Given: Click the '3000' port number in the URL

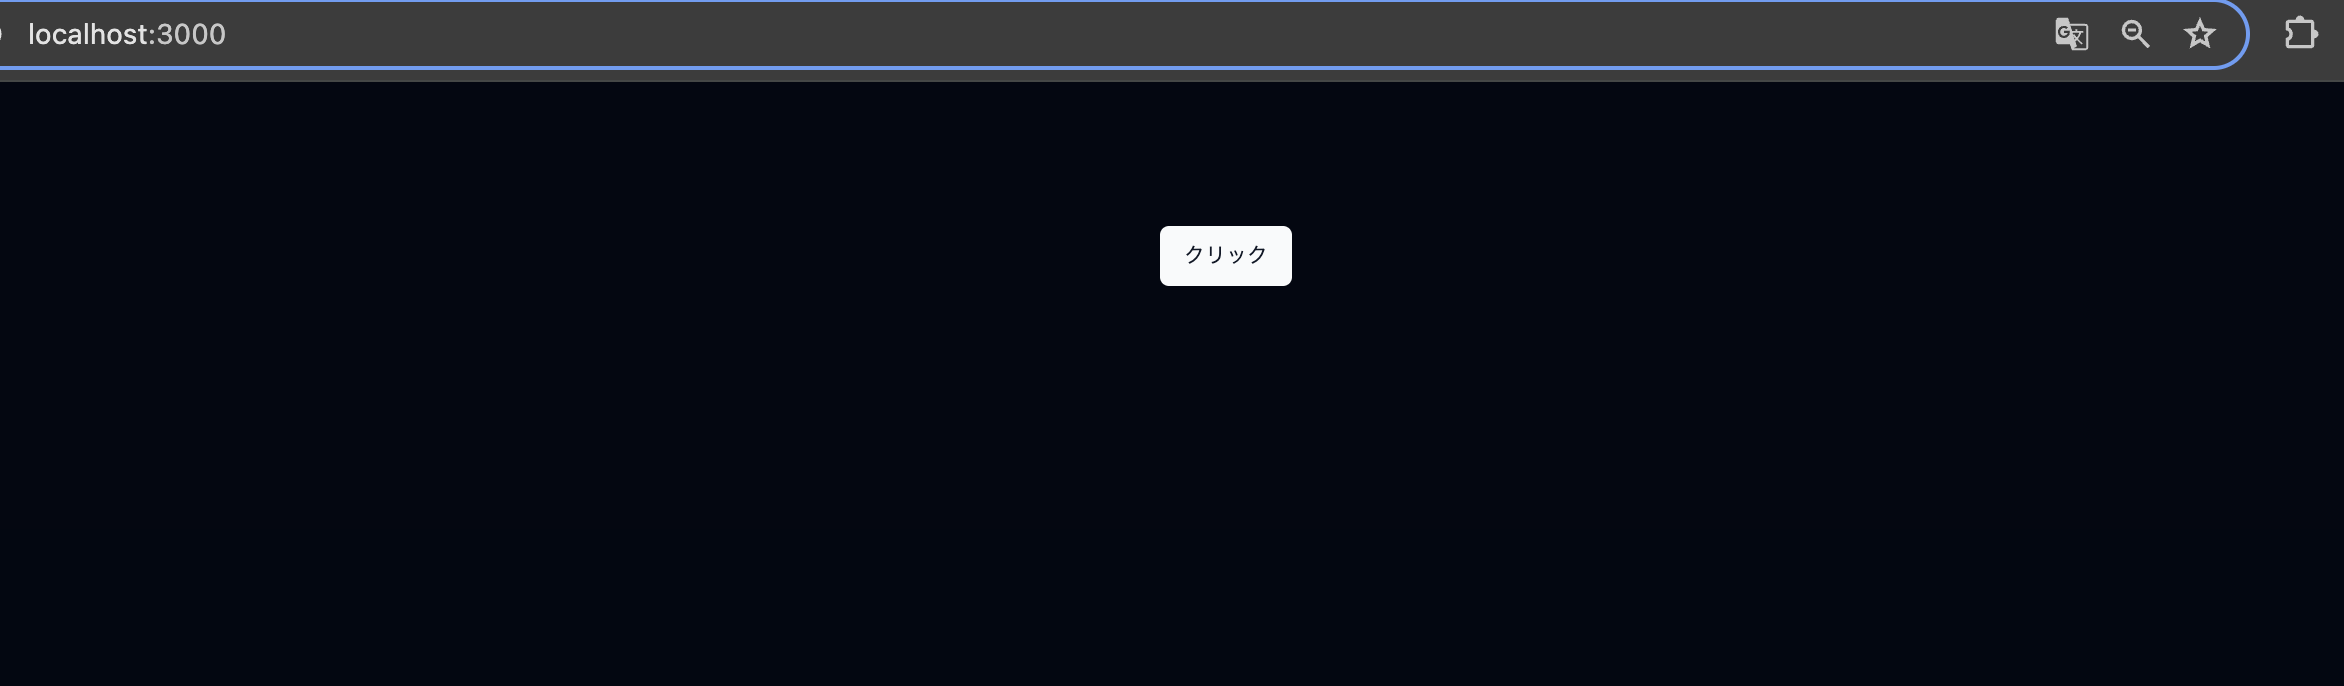Looking at the screenshot, I should (x=191, y=35).
